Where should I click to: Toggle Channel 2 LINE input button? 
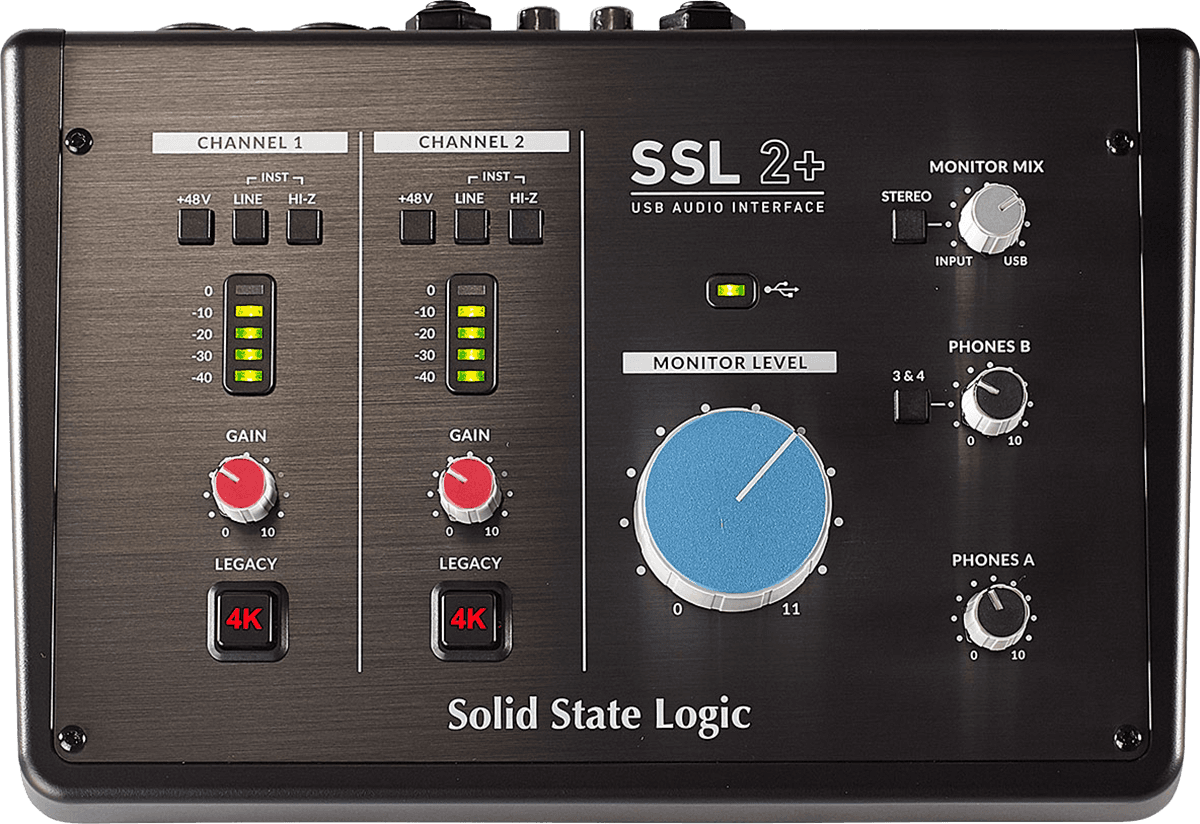pyautogui.click(x=472, y=227)
